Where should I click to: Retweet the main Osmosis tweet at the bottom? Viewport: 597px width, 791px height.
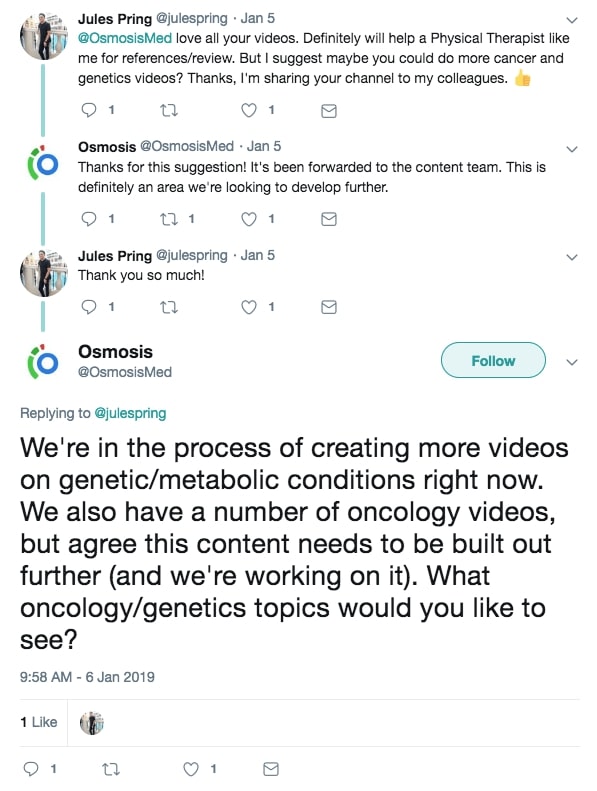tap(111, 769)
